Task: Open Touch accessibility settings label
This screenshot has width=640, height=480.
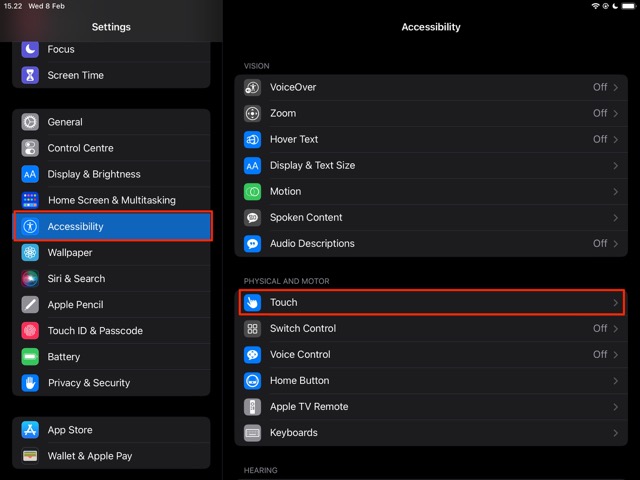Action: (284, 302)
